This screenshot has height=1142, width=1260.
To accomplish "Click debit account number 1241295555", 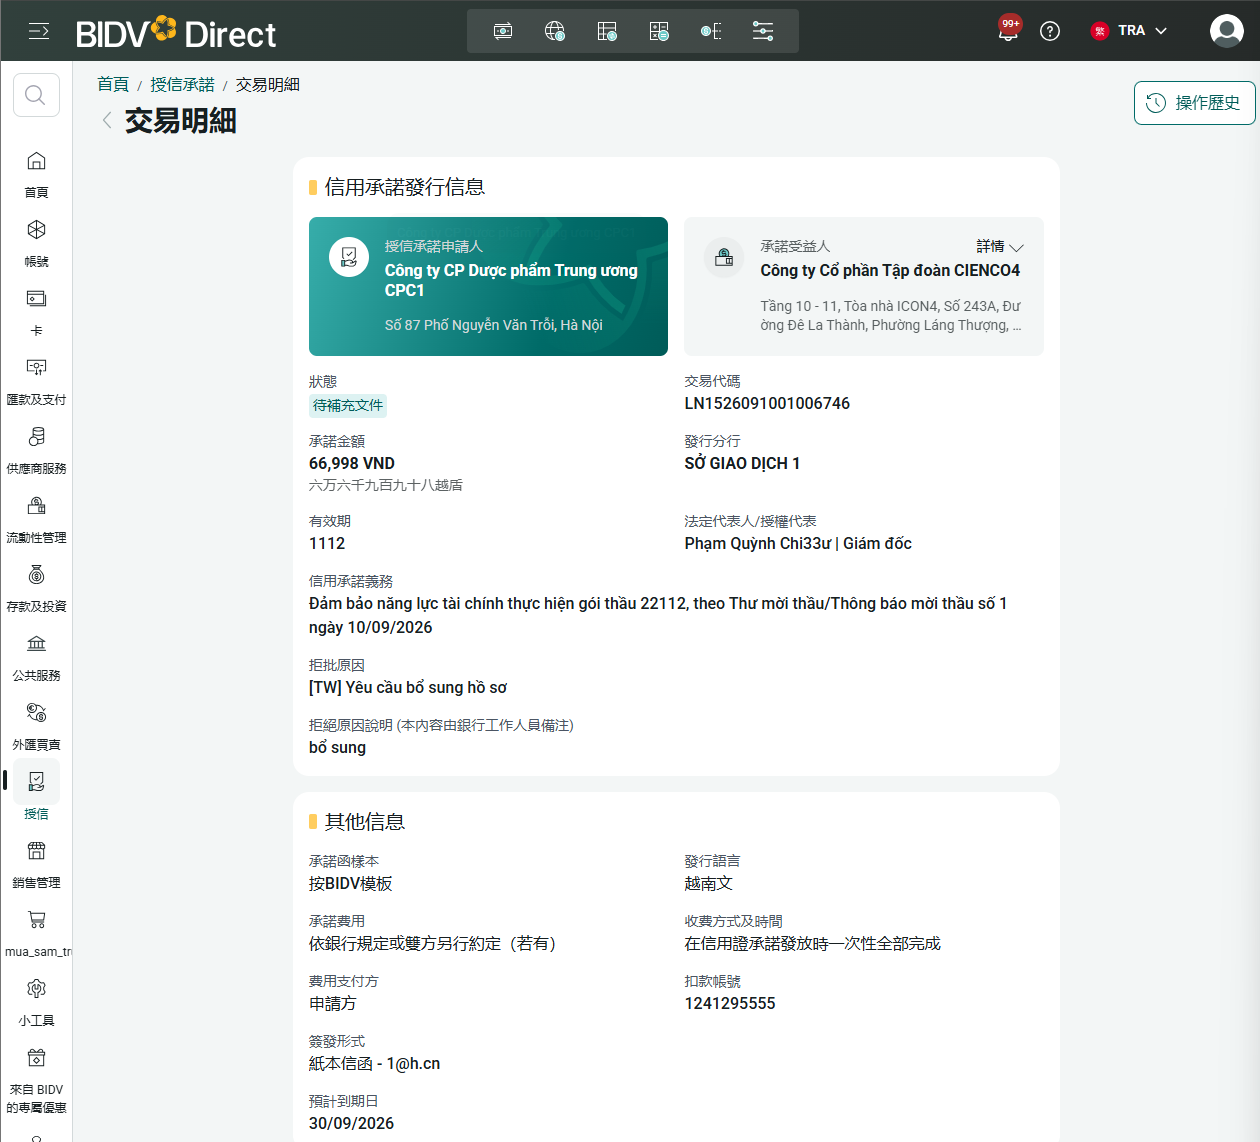I will 730,1004.
